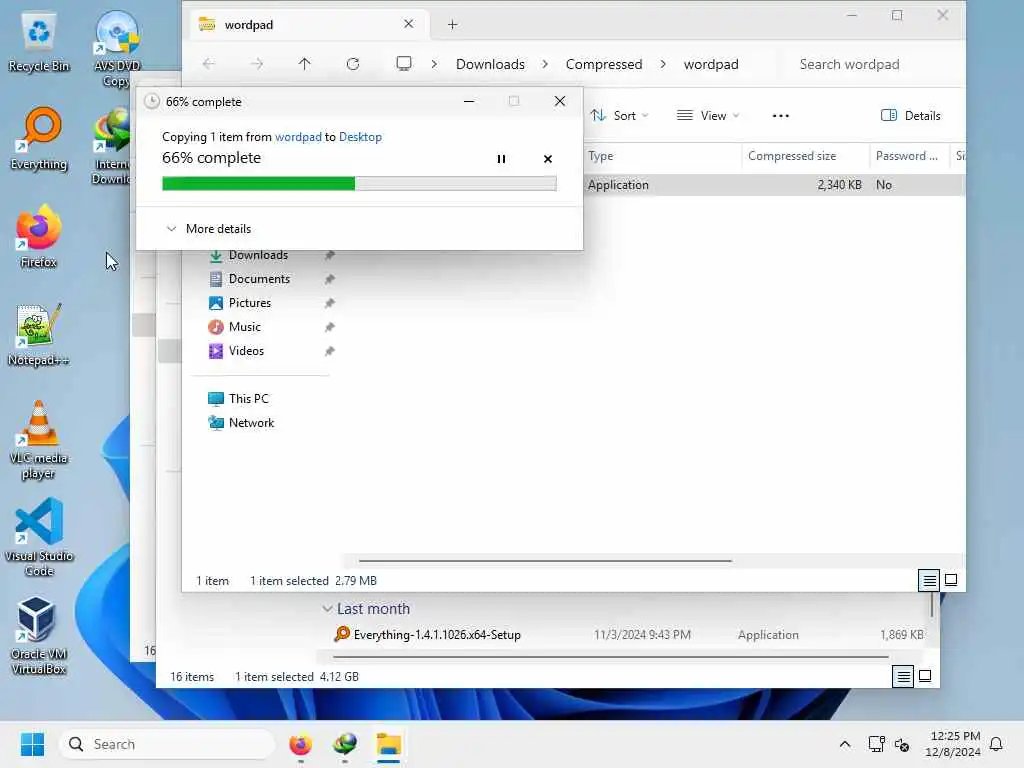Cancel the copy with the small X button
1024x768 pixels.
coord(547,159)
